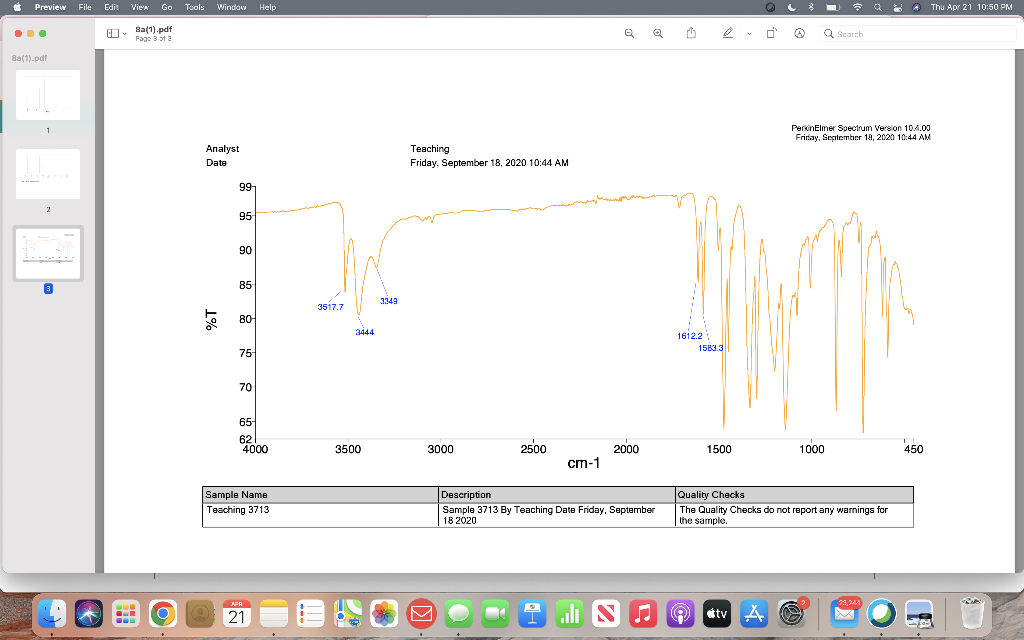Open Control Center in menu bar
The width and height of the screenshot is (1024, 640).
pos(897,7)
